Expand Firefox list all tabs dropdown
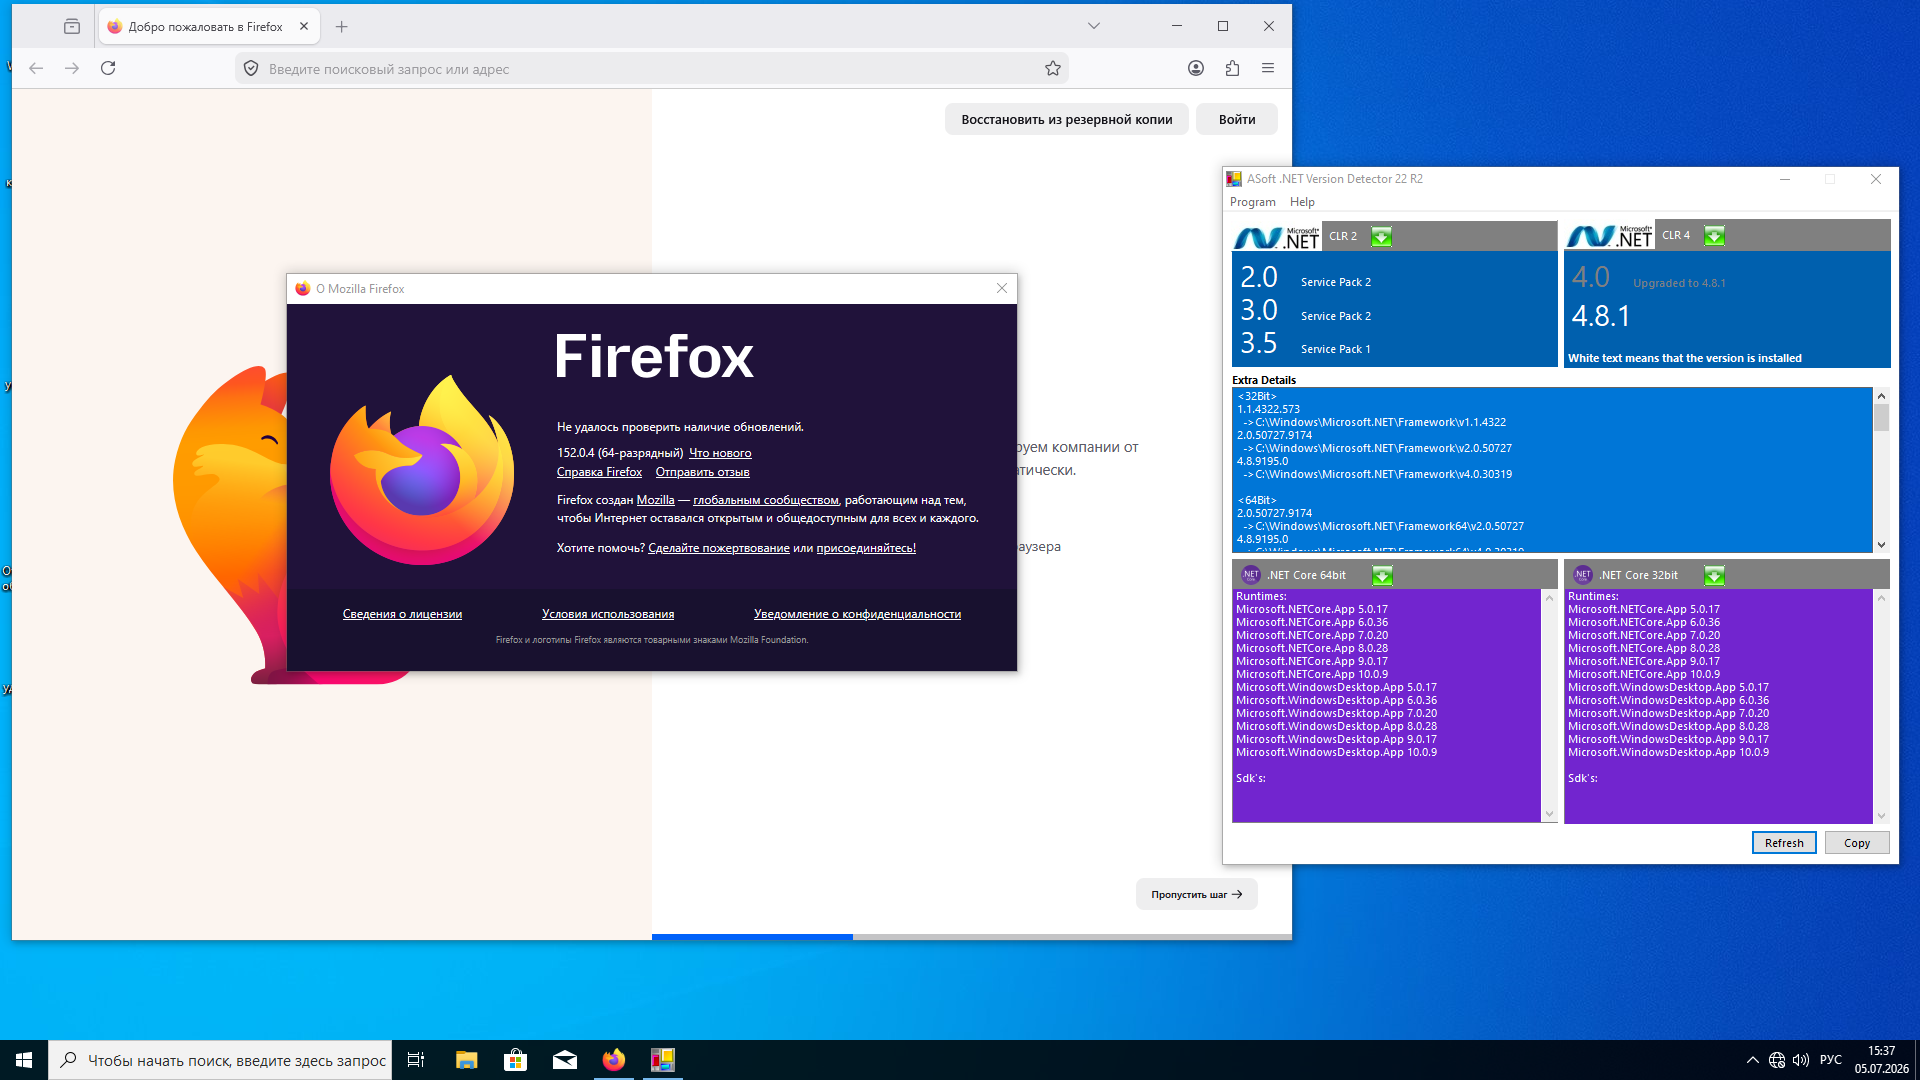 click(1094, 26)
